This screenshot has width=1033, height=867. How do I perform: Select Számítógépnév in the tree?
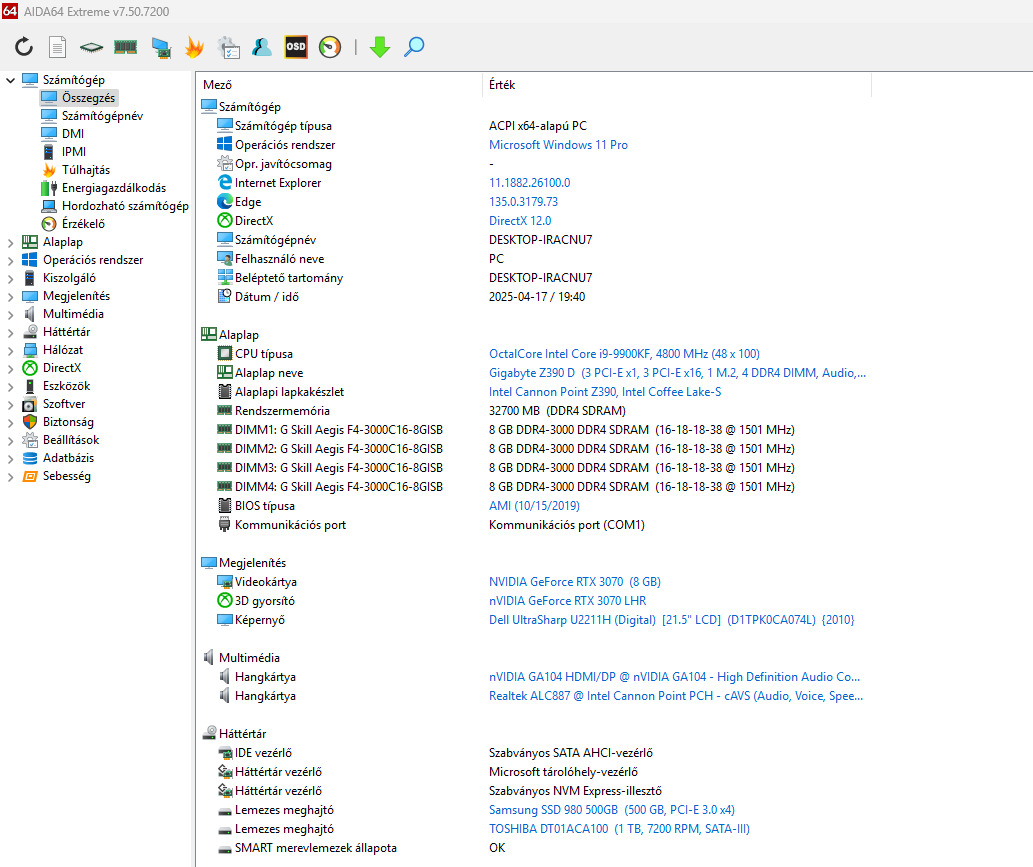(x=102, y=115)
